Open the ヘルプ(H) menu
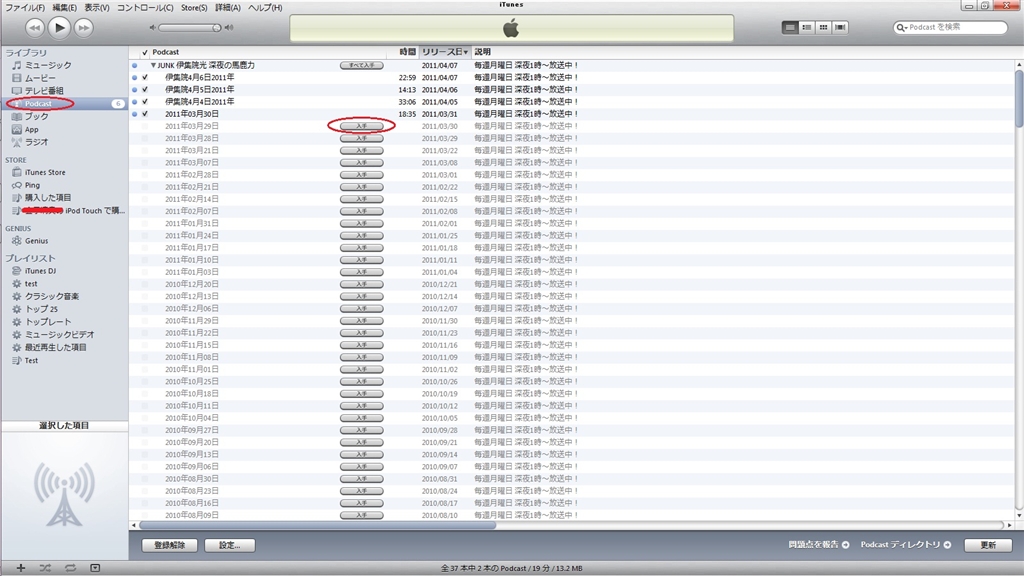Image resolution: width=1024 pixels, height=576 pixels. tap(265, 8)
